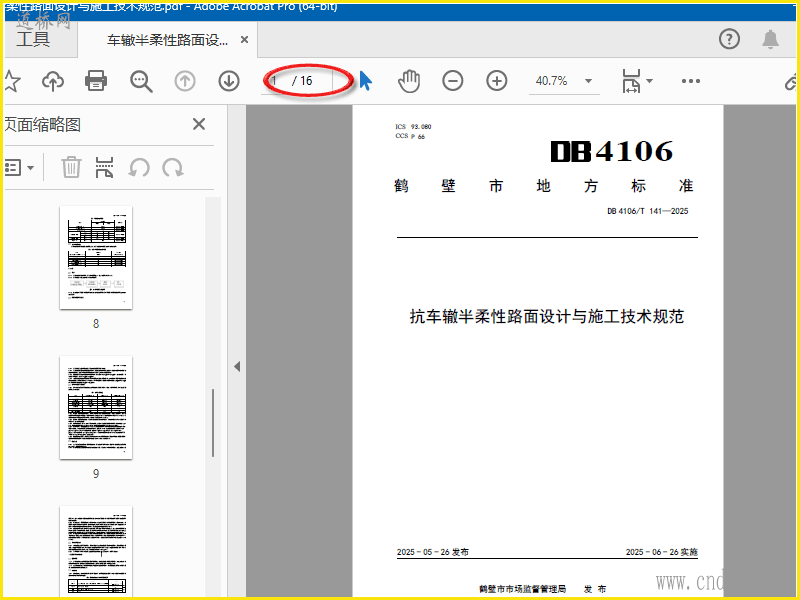
Task: Open the Help question mark icon
Action: (730, 39)
